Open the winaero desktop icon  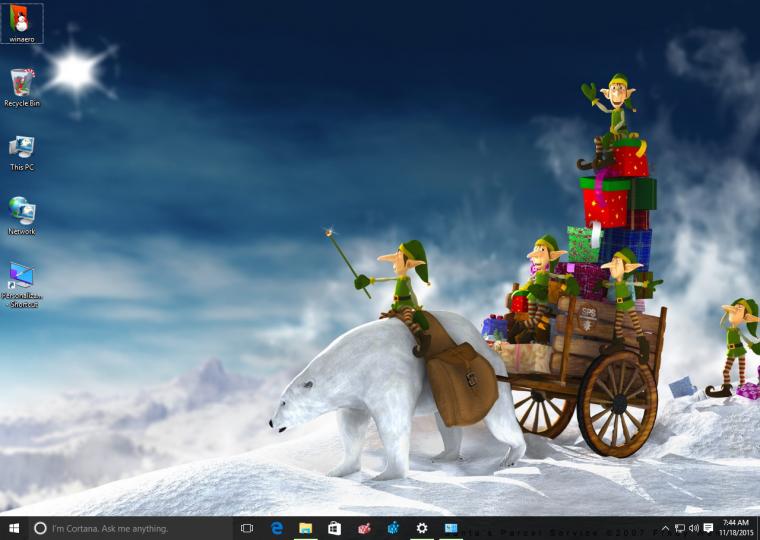pyautogui.click(x=22, y=23)
